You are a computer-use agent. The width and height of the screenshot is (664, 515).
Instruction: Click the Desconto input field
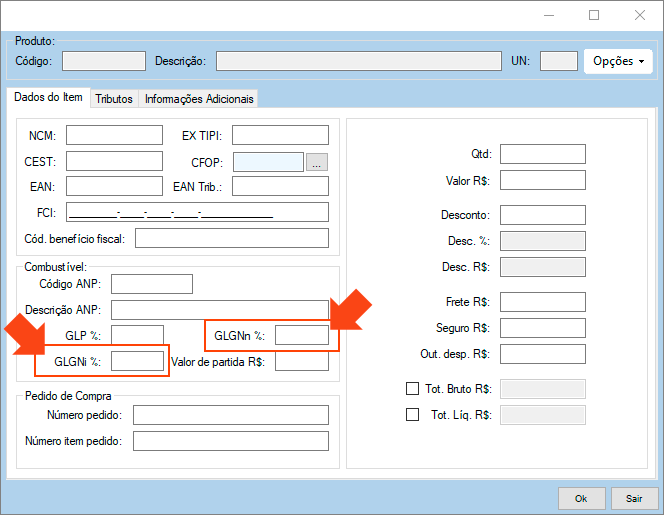[x=542, y=215]
